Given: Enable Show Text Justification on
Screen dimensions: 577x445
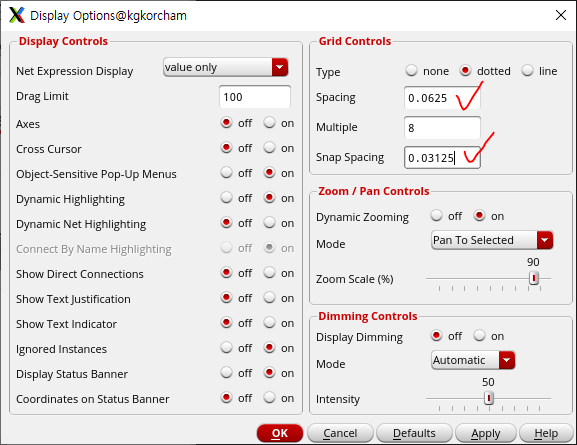Looking at the screenshot, I should click(269, 298).
